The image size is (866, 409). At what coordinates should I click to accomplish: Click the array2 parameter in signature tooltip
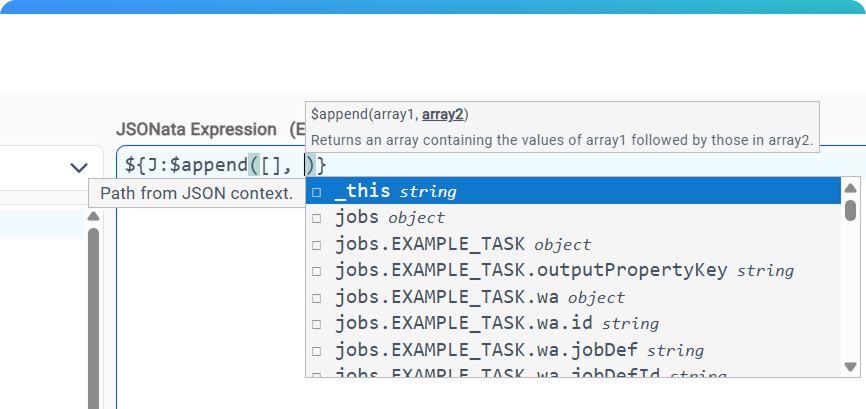442,115
